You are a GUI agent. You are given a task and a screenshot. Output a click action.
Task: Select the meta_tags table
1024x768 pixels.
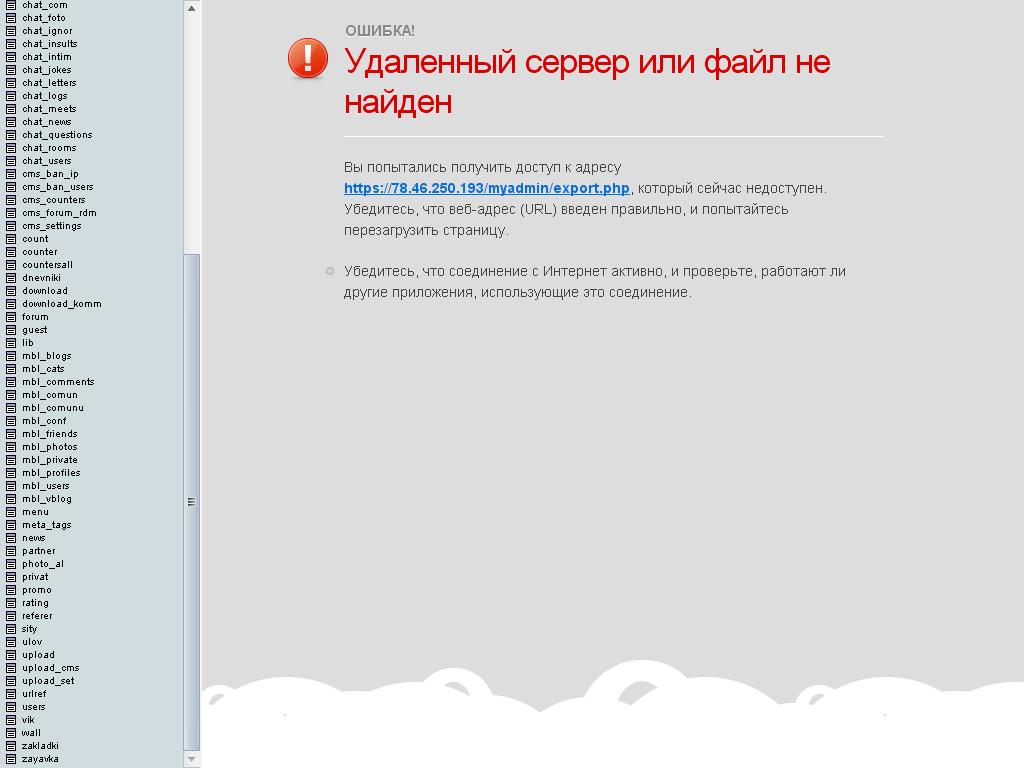pos(46,525)
